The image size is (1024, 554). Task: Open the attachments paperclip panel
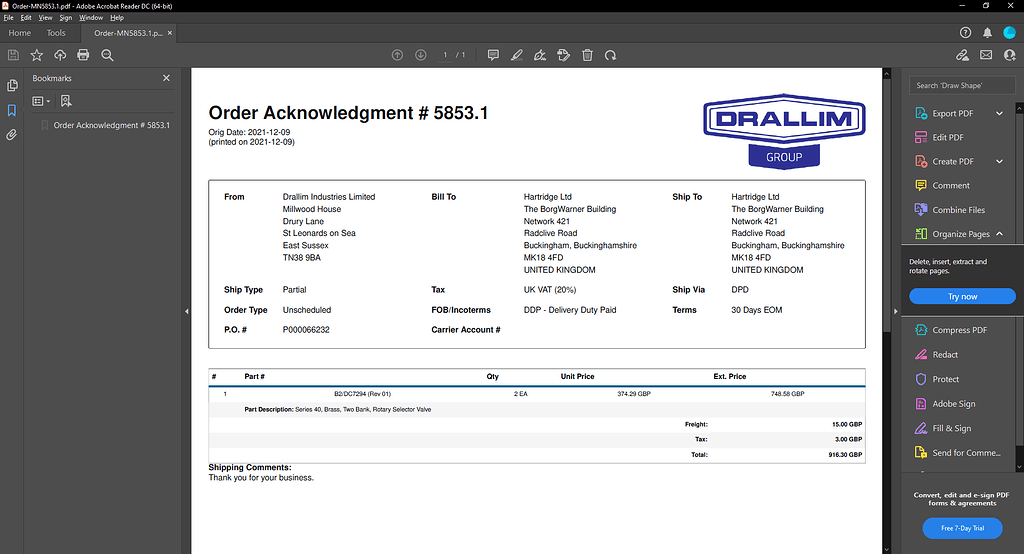click(12, 135)
